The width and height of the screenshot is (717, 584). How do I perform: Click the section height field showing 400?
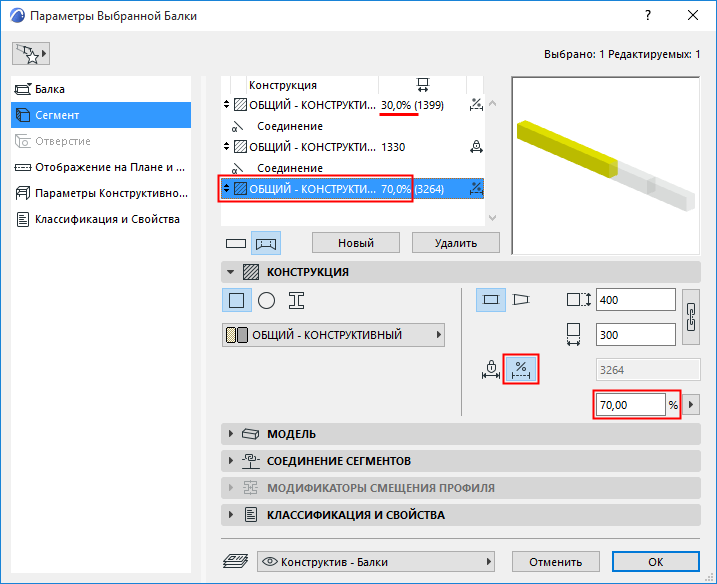[636, 300]
